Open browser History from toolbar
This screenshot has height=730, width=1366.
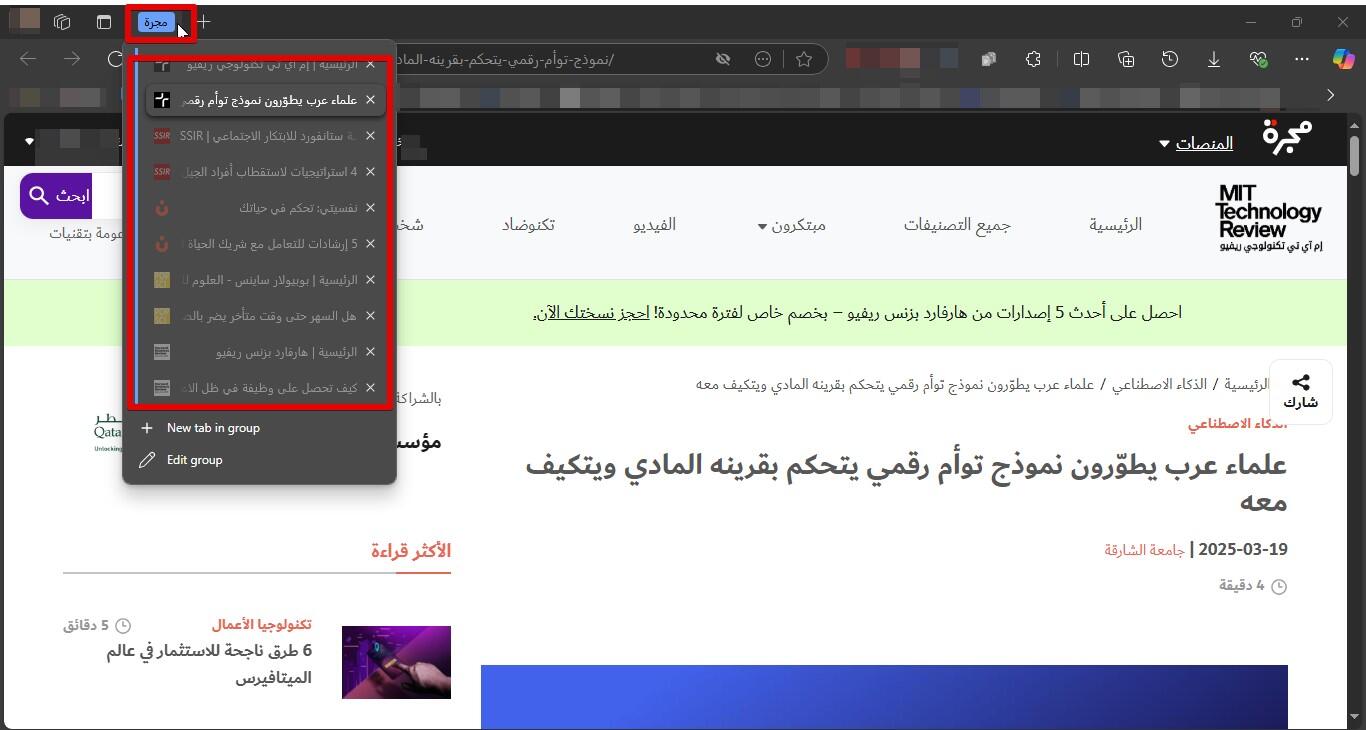click(1169, 60)
